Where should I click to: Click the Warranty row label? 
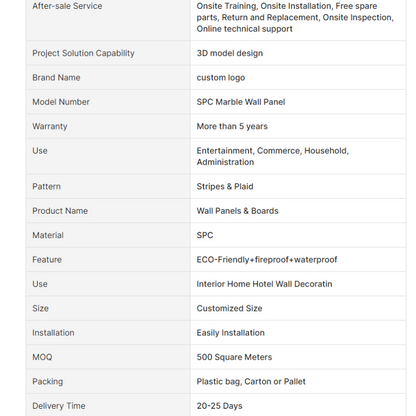pos(50,126)
